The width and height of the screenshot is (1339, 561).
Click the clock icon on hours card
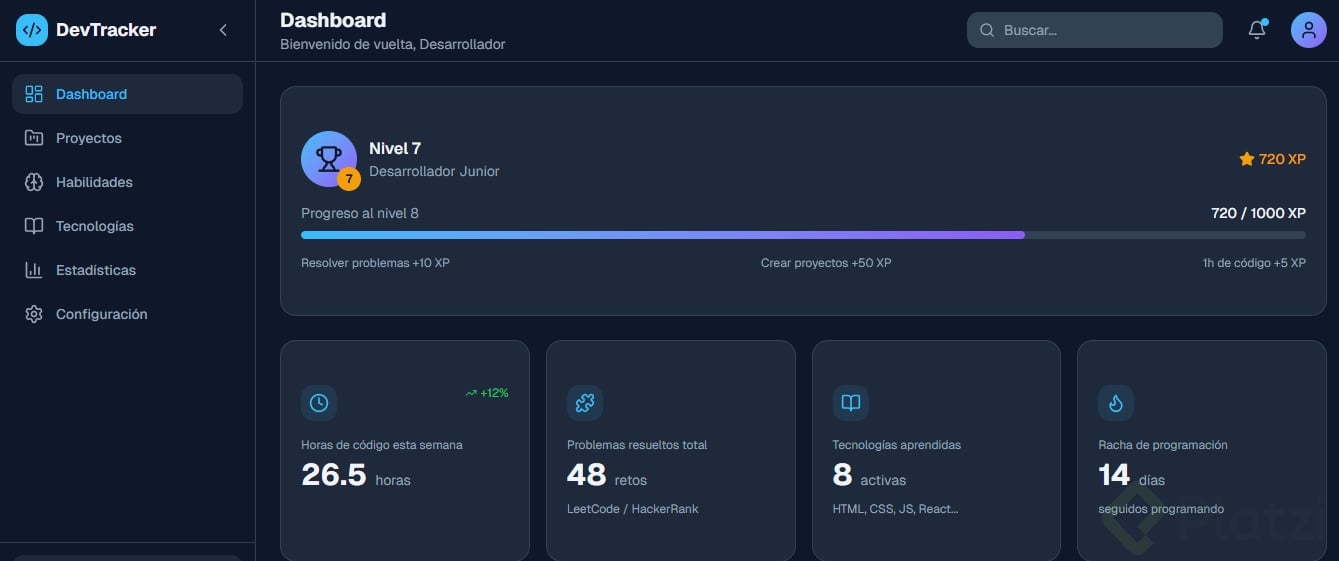(x=319, y=403)
